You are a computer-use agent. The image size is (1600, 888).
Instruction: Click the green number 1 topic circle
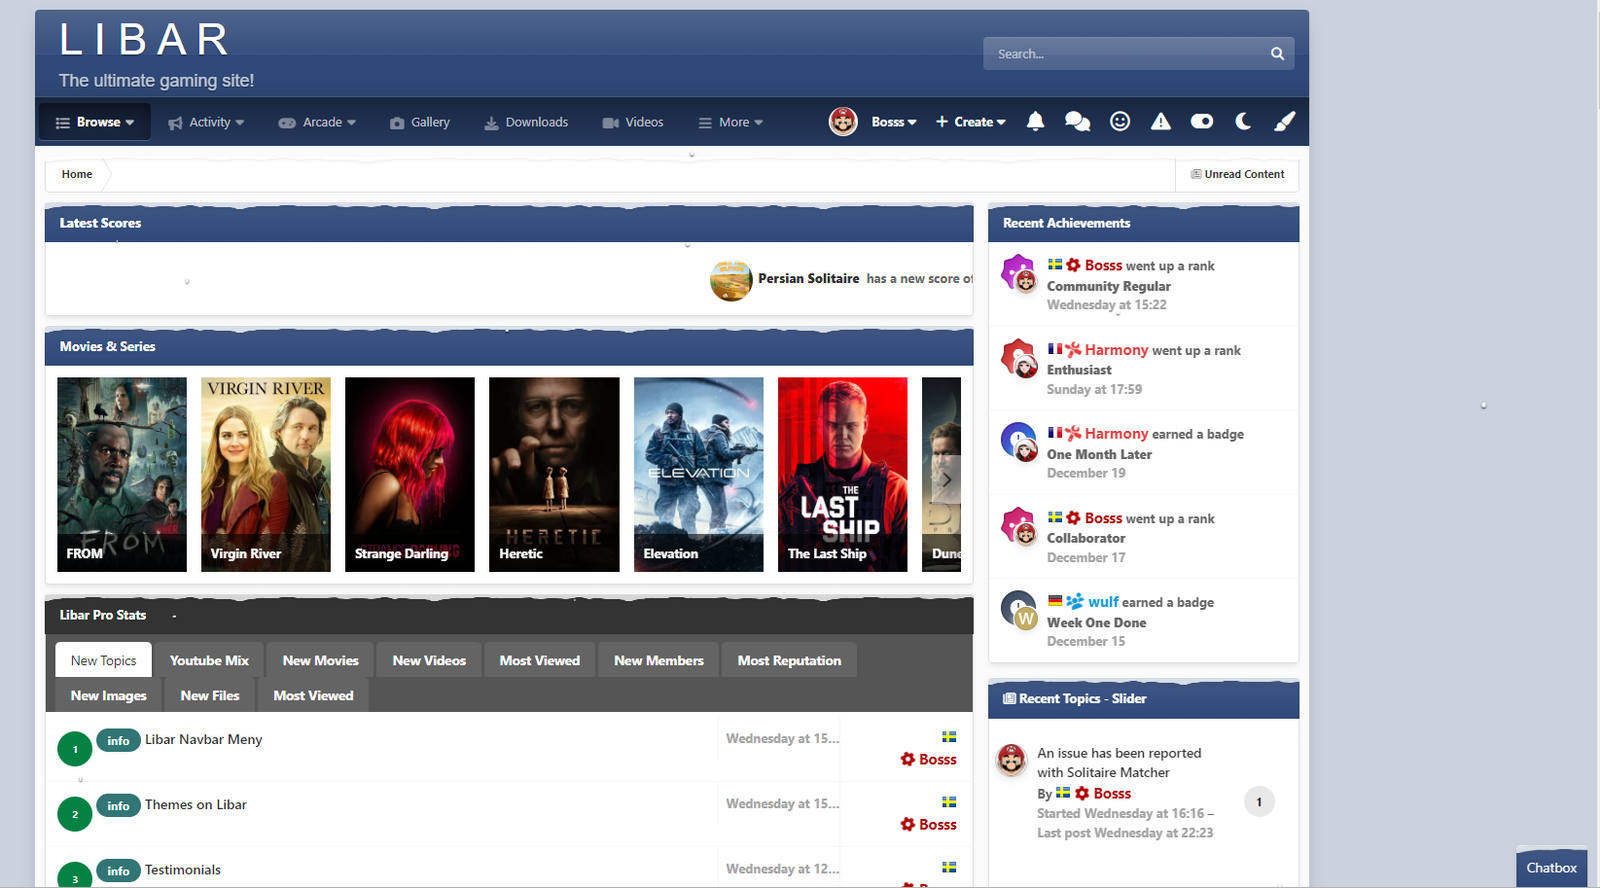tap(75, 749)
